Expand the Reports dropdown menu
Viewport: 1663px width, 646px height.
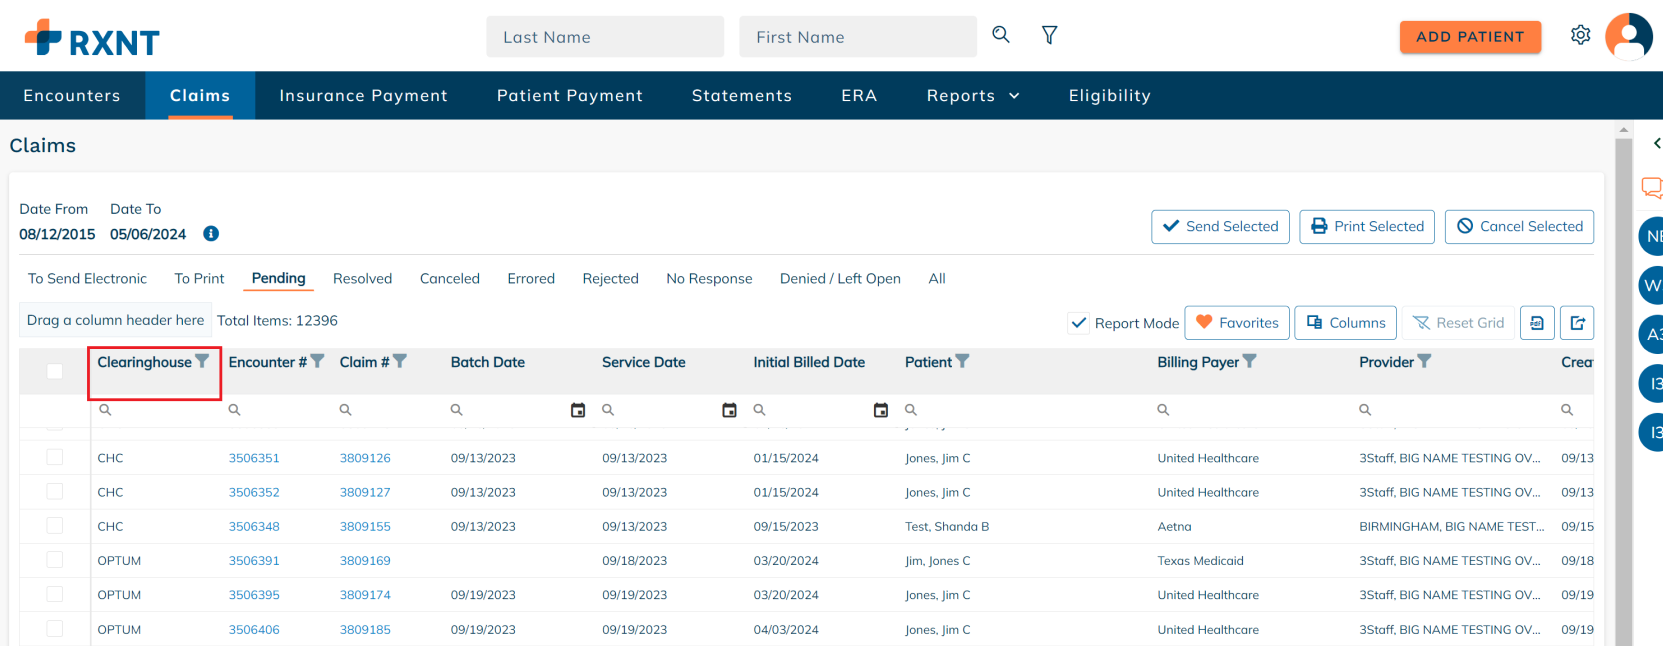pyautogui.click(x=973, y=96)
